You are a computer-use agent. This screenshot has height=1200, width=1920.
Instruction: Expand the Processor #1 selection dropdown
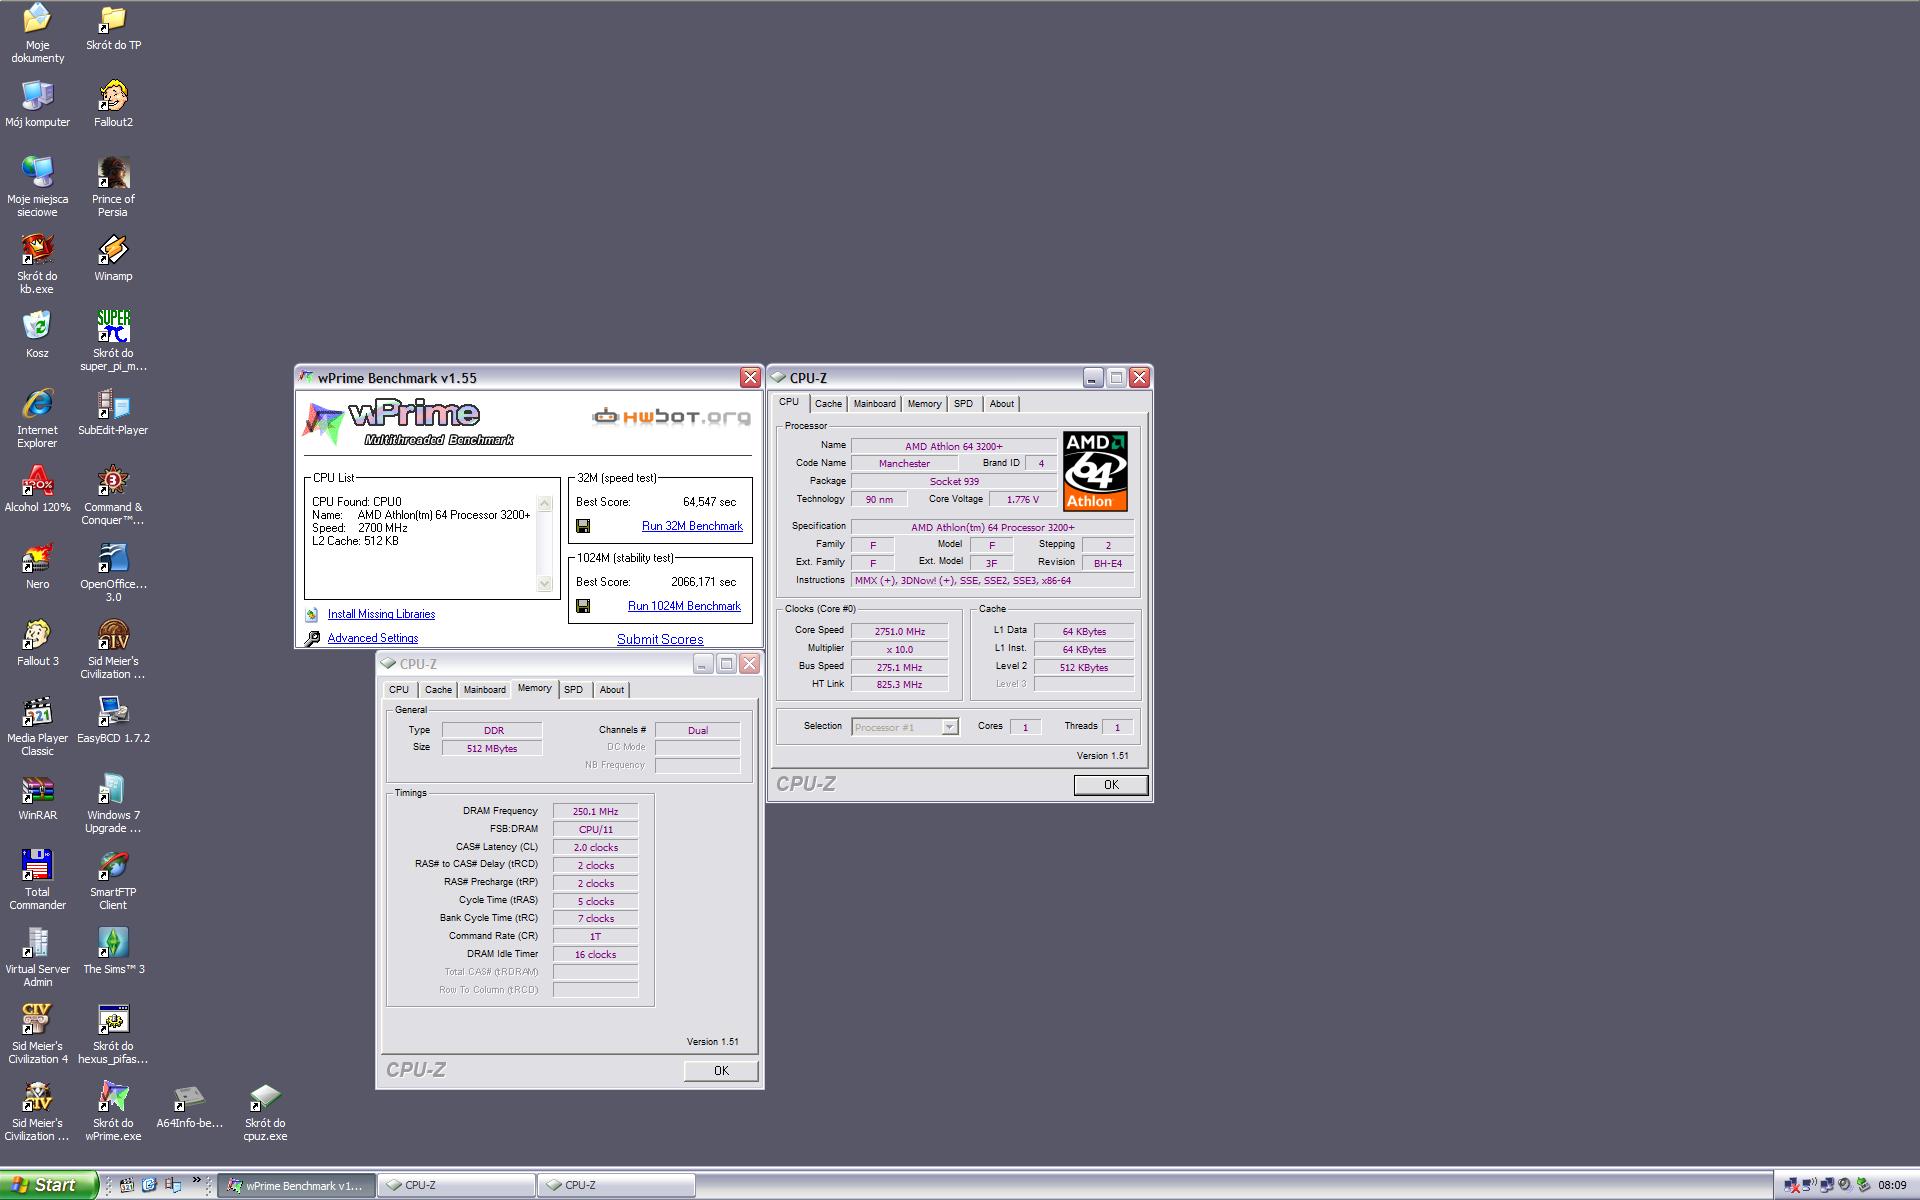tap(950, 727)
